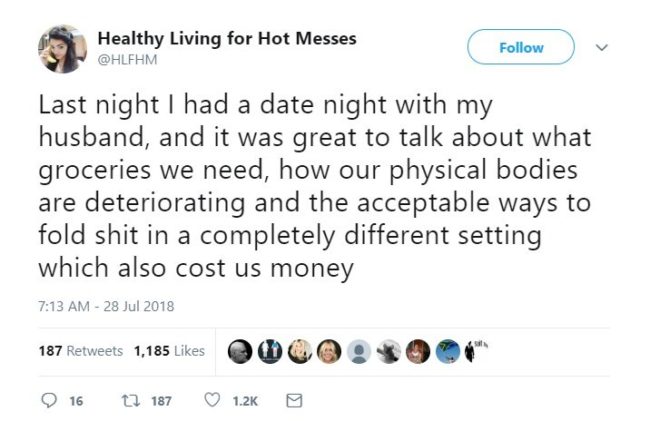Click the sixth avatar in the likers row
The height and width of the screenshot is (421, 650).
388,351
